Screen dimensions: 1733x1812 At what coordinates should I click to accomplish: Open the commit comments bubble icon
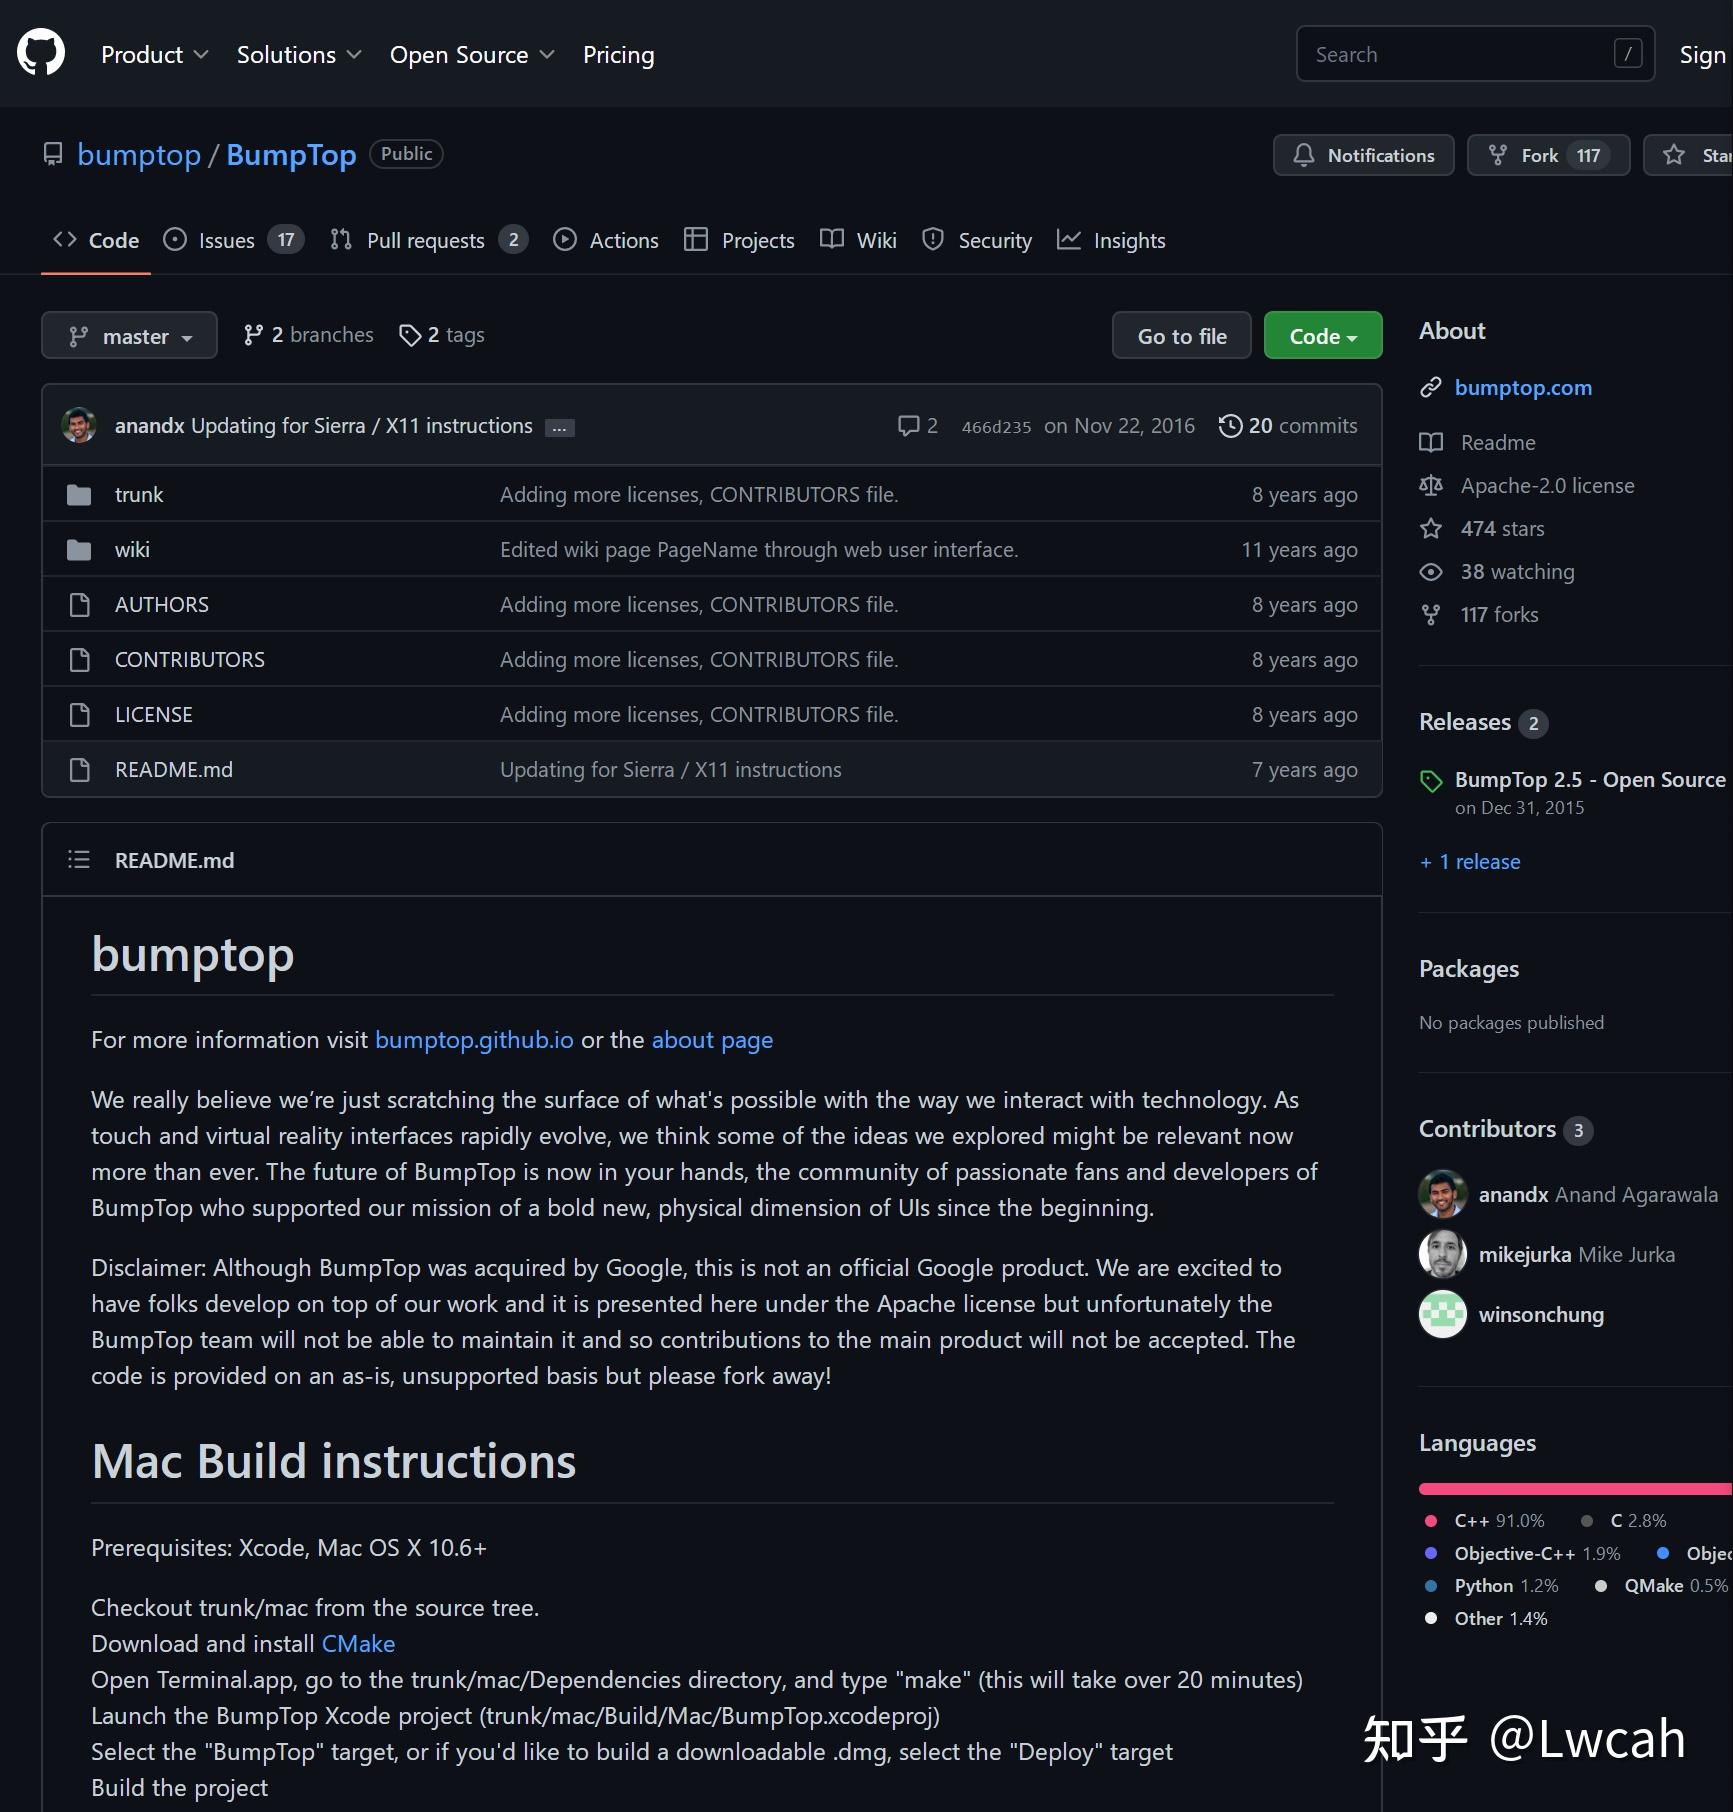click(908, 426)
